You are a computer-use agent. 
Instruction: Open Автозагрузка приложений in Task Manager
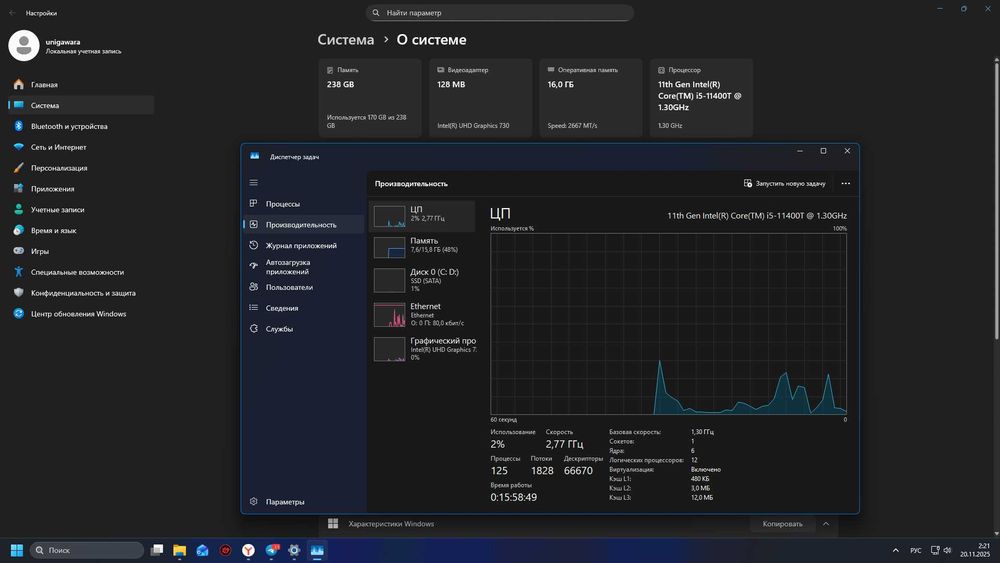coord(302,267)
